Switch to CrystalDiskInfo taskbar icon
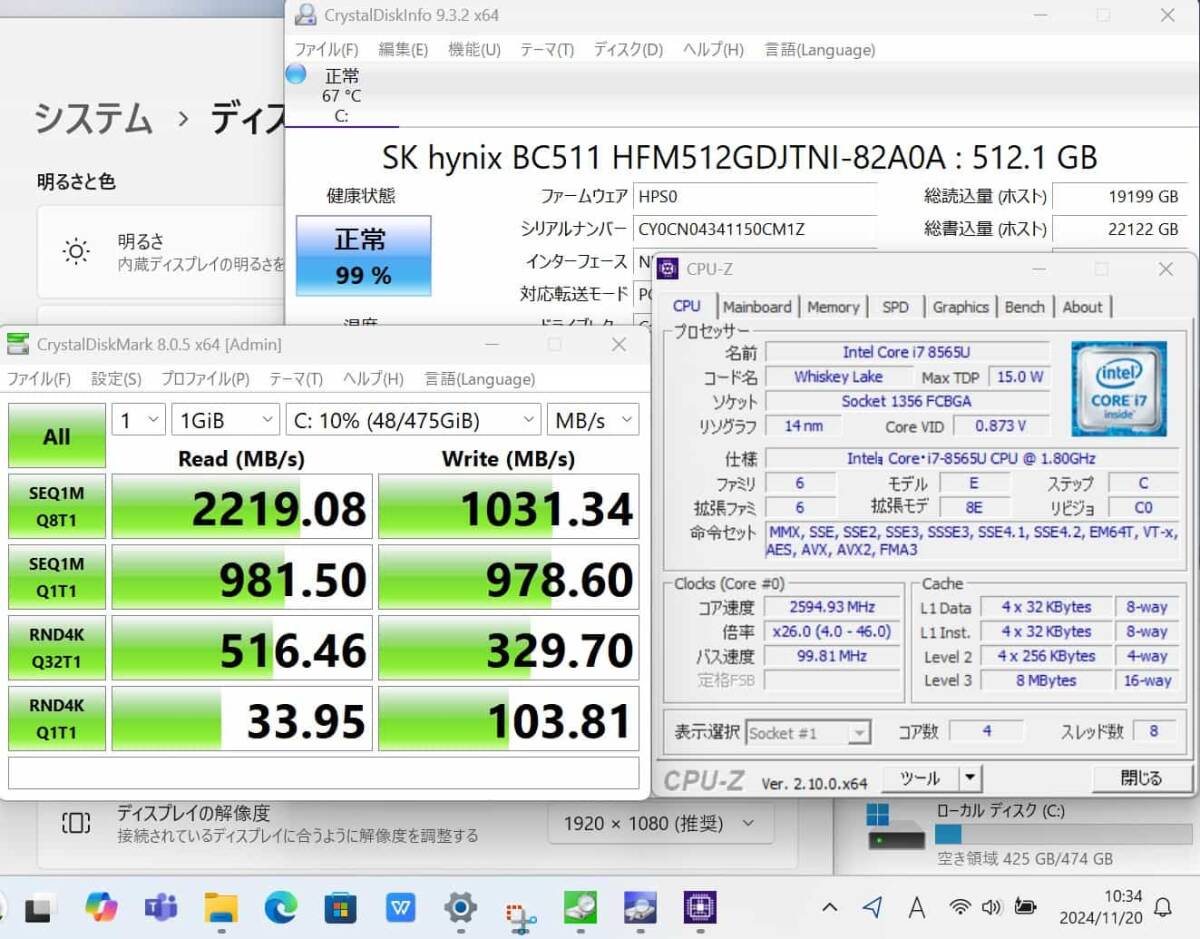1200x939 pixels. [x=640, y=908]
